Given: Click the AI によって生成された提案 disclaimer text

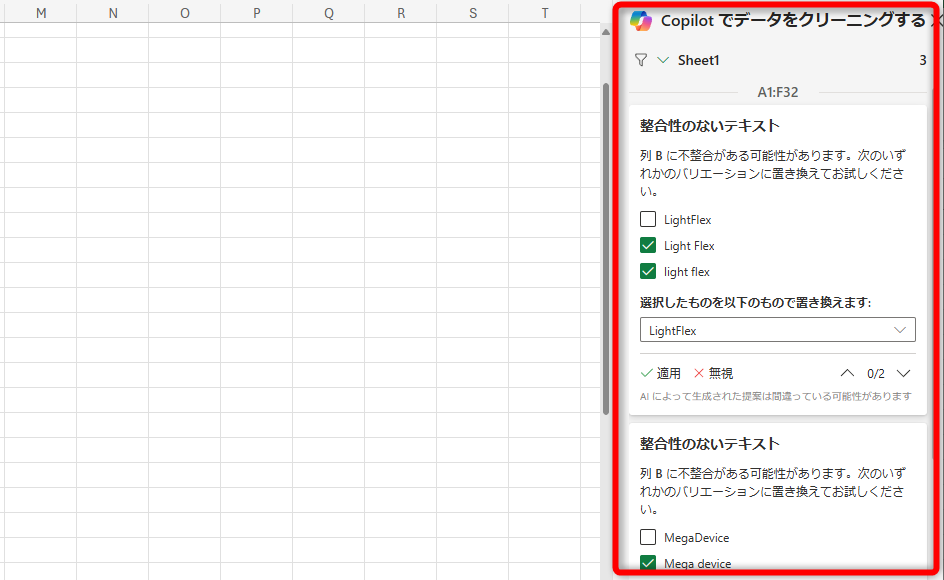Looking at the screenshot, I should (775, 396).
